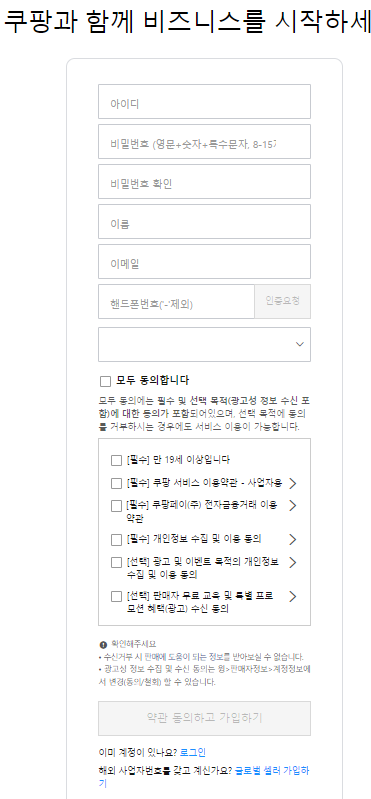Expand the empty dropdown below the phone field
Viewport: 371px width, 799px height.
pos(204,344)
